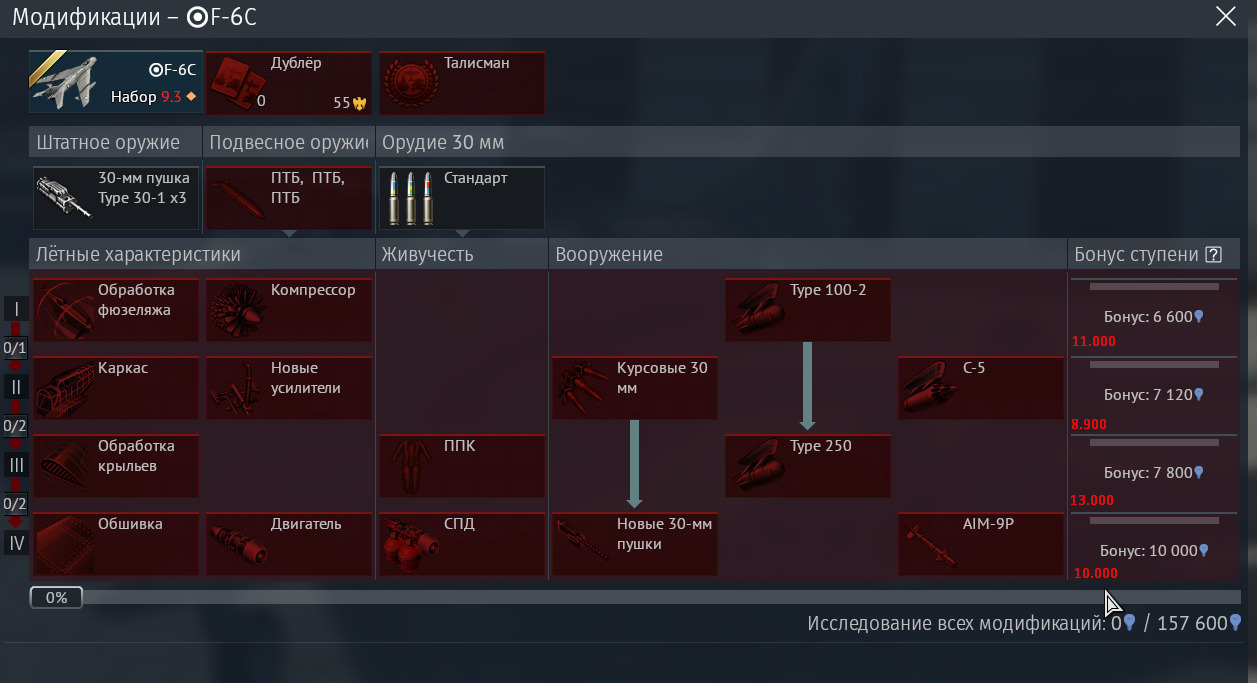Click the Type 100-2 bomb modification
Screen dimensions: 1257x683
click(x=807, y=310)
